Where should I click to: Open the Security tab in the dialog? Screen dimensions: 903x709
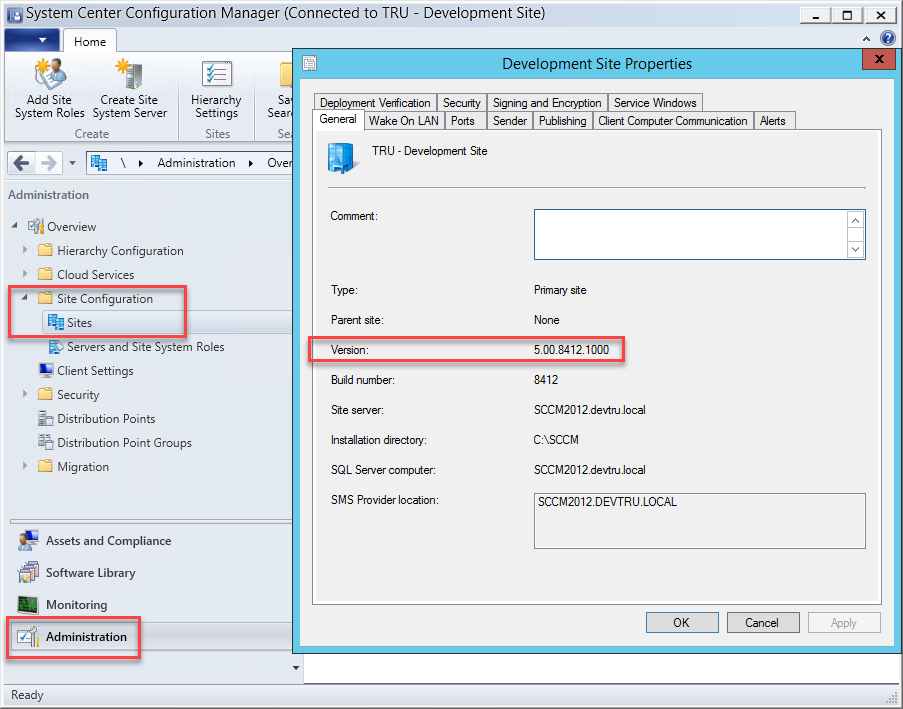click(461, 103)
